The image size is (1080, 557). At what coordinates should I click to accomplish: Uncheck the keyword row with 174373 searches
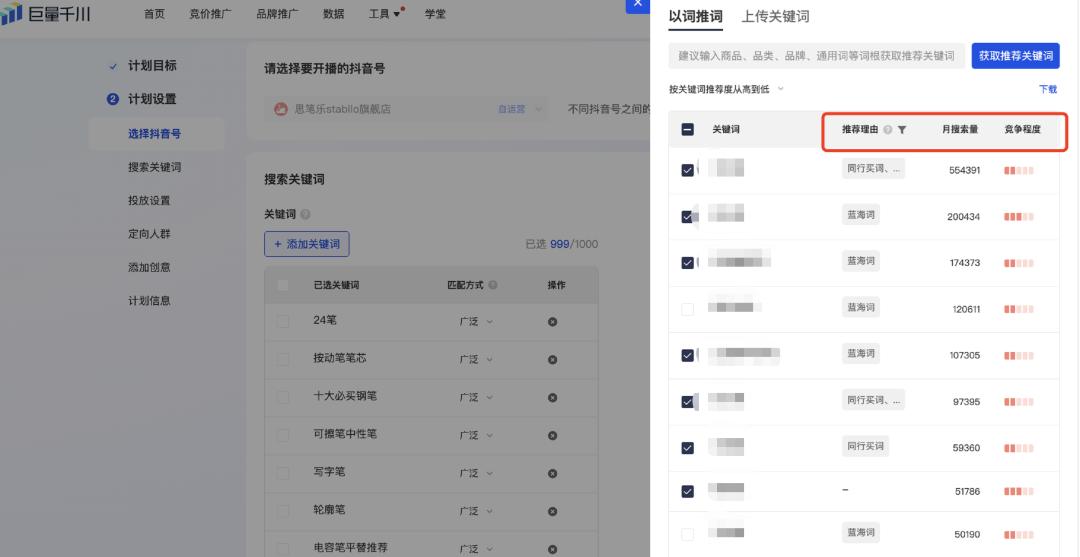click(687, 262)
